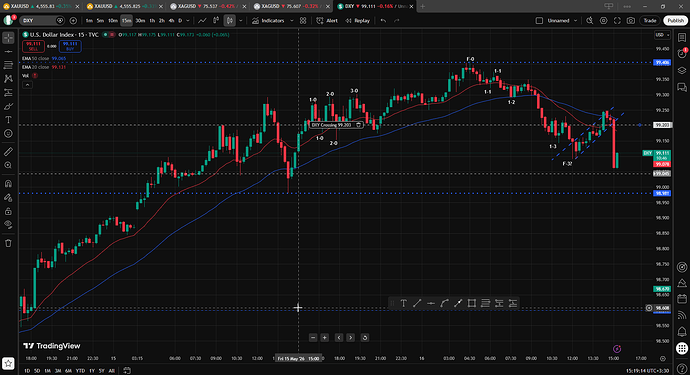Select the trend line tool
Viewport: 690px width, 375px height.
point(8,51)
